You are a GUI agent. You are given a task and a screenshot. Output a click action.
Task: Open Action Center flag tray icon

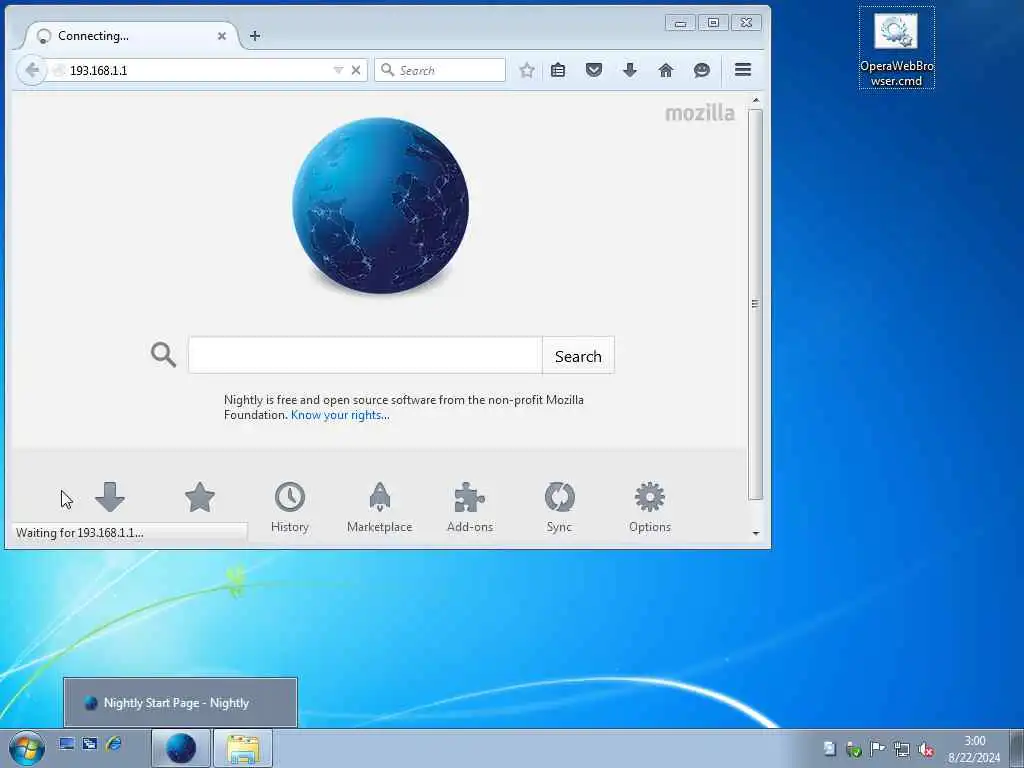878,749
